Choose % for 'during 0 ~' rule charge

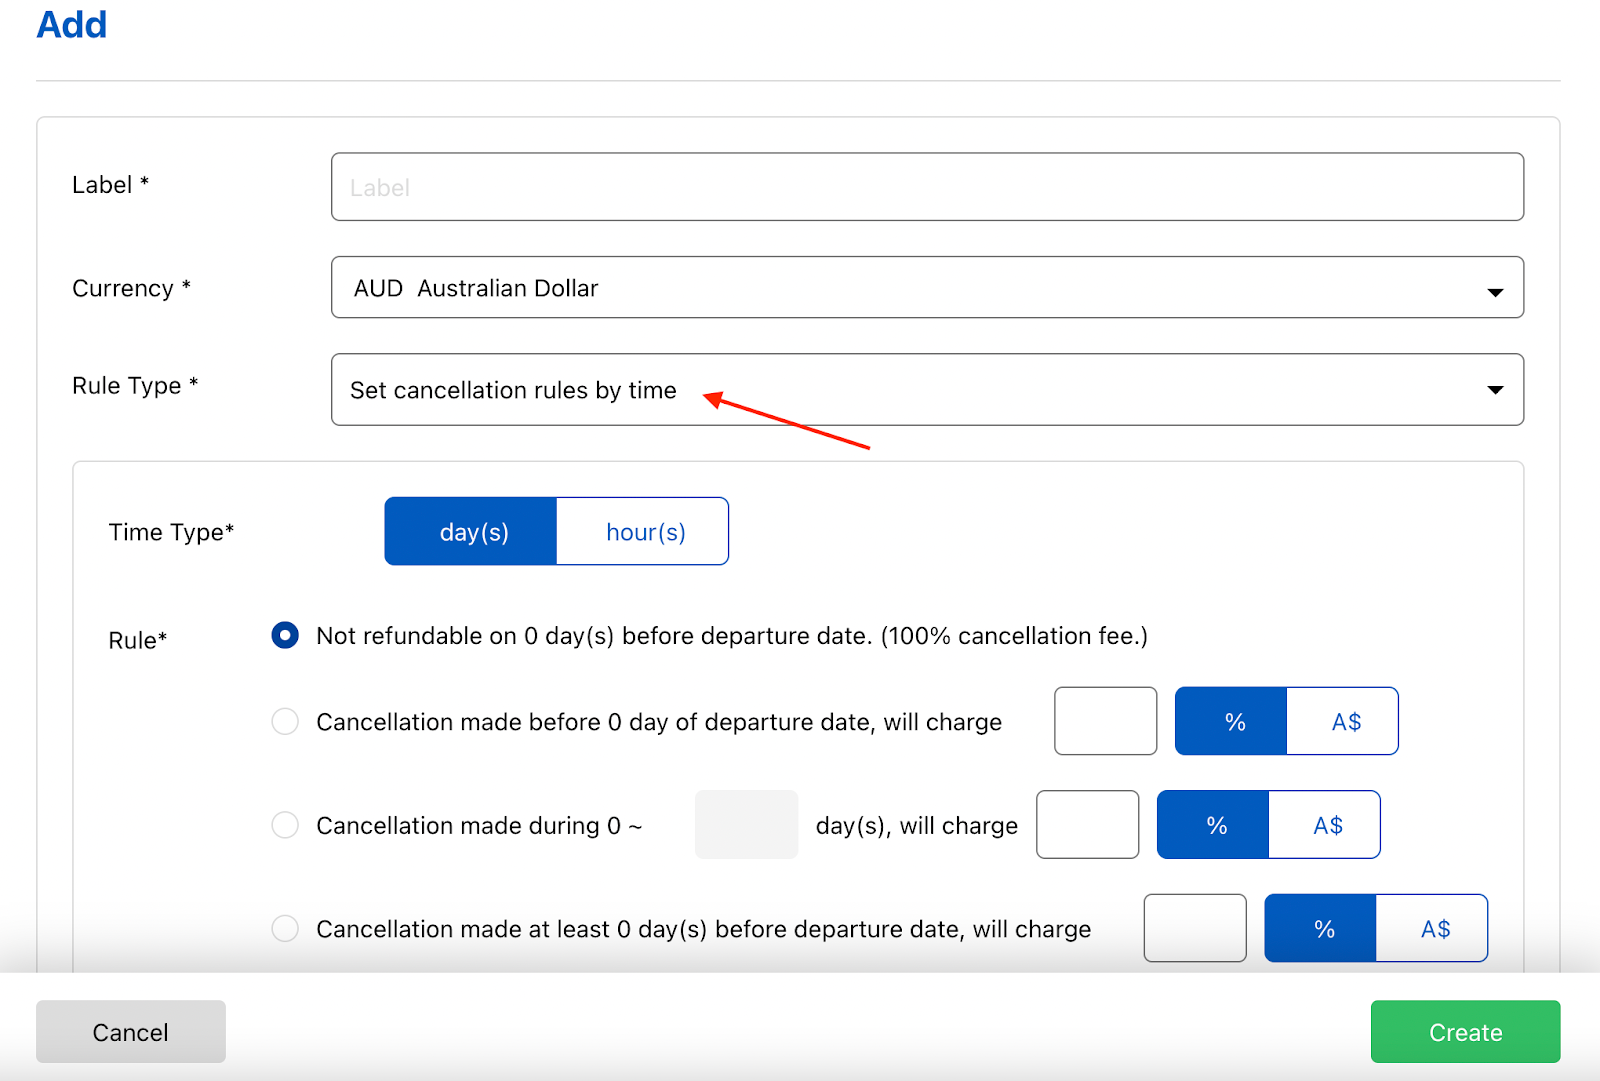[x=1213, y=825]
